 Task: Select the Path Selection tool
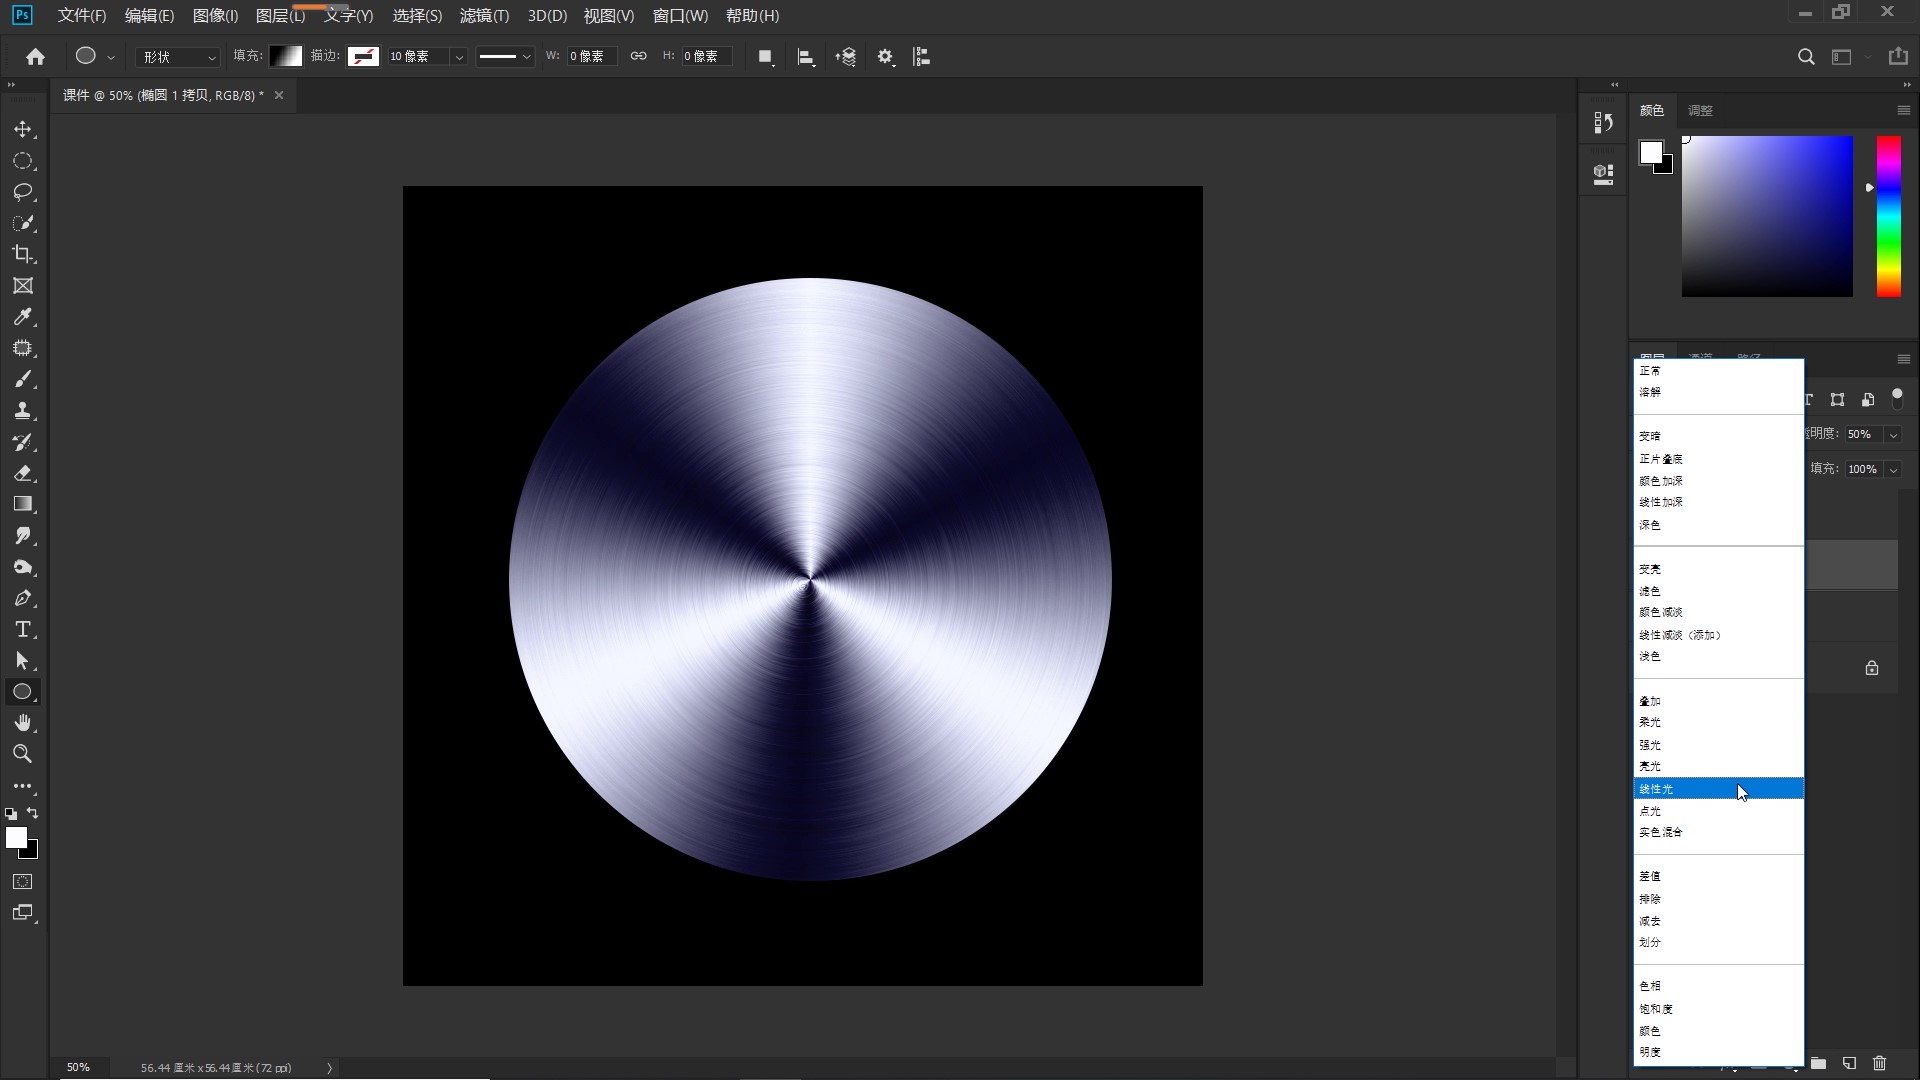click(x=23, y=661)
